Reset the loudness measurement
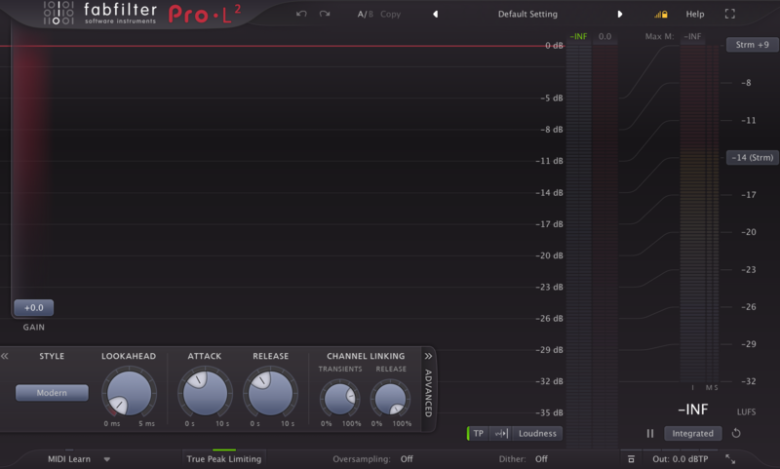Viewport: 780px width, 469px height. [x=736, y=433]
